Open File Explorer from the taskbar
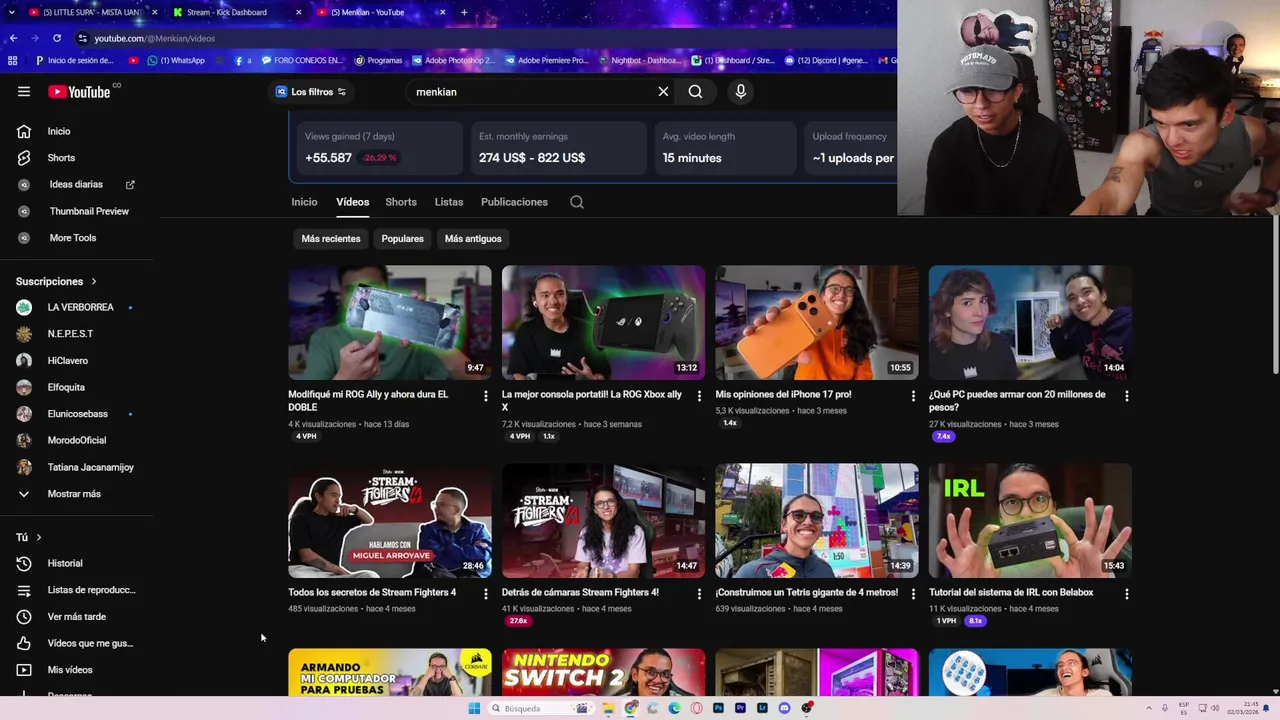This screenshot has width=1280, height=720. coord(608,708)
